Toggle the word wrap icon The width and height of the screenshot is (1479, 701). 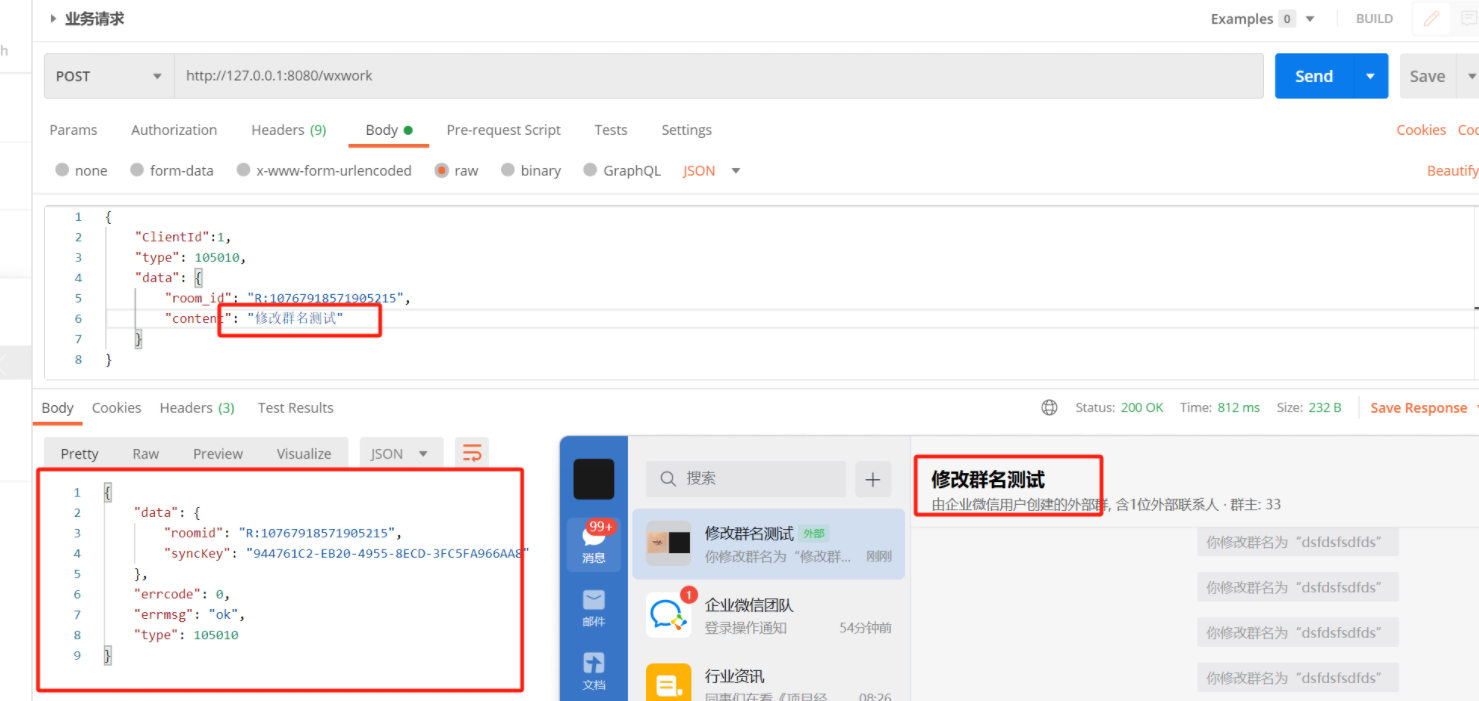click(x=472, y=454)
